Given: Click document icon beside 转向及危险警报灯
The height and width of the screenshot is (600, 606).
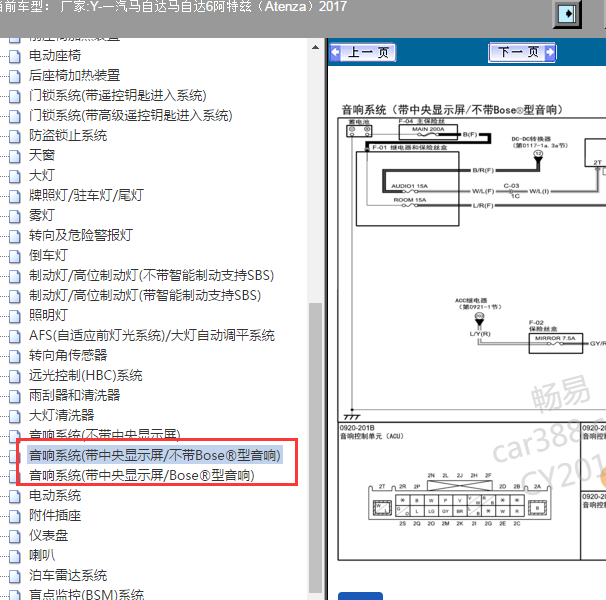Looking at the screenshot, I should point(15,236).
